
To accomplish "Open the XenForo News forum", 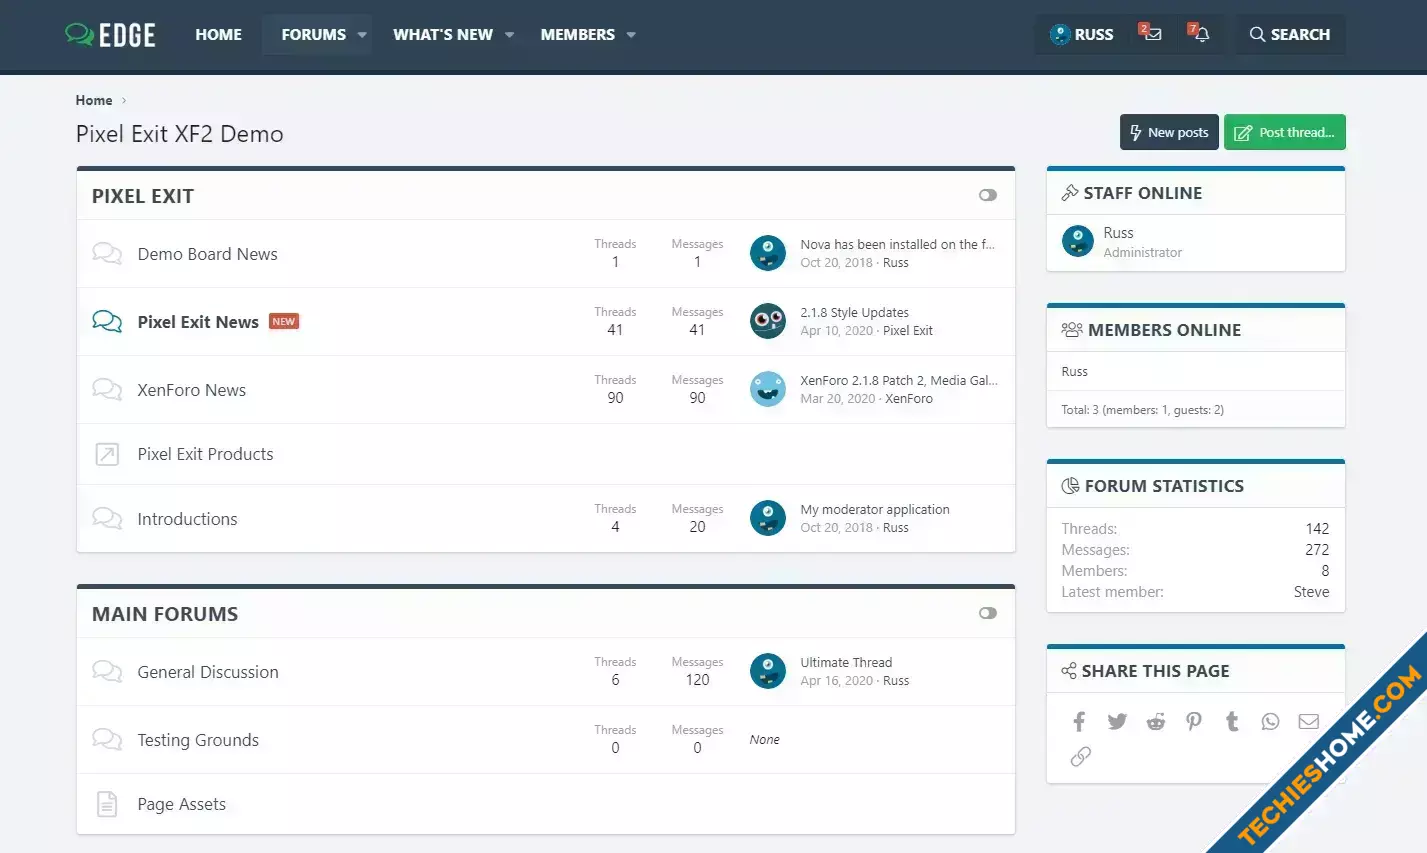I will pyautogui.click(x=191, y=390).
